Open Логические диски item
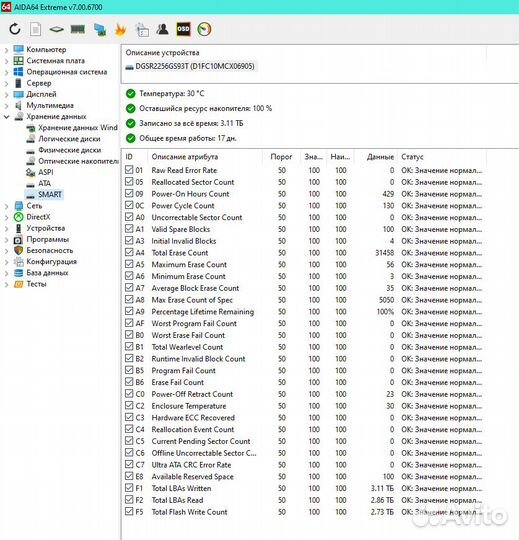 pos(69,139)
